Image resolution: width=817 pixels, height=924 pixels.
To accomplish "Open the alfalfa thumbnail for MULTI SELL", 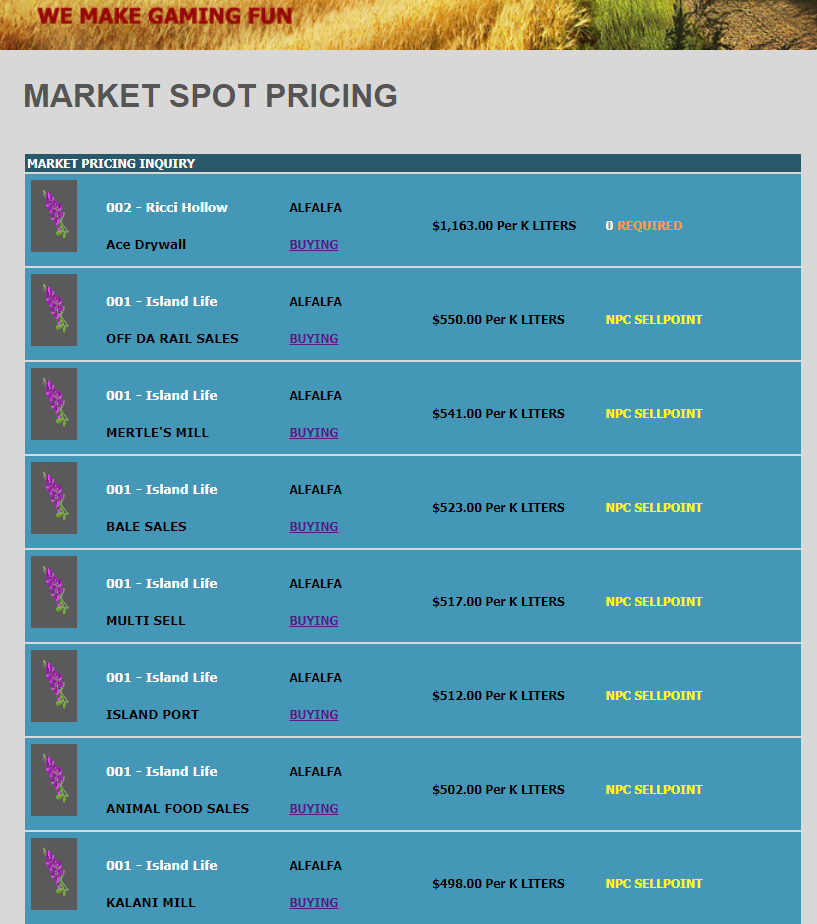I will click(x=54, y=592).
